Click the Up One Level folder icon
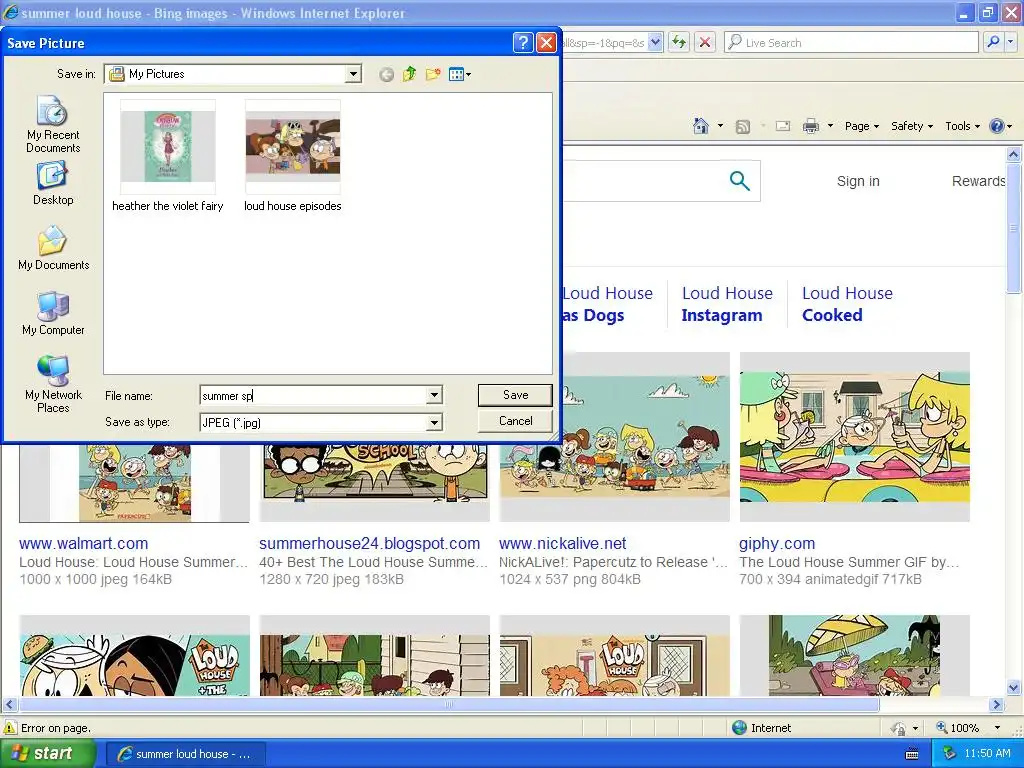 409,74
